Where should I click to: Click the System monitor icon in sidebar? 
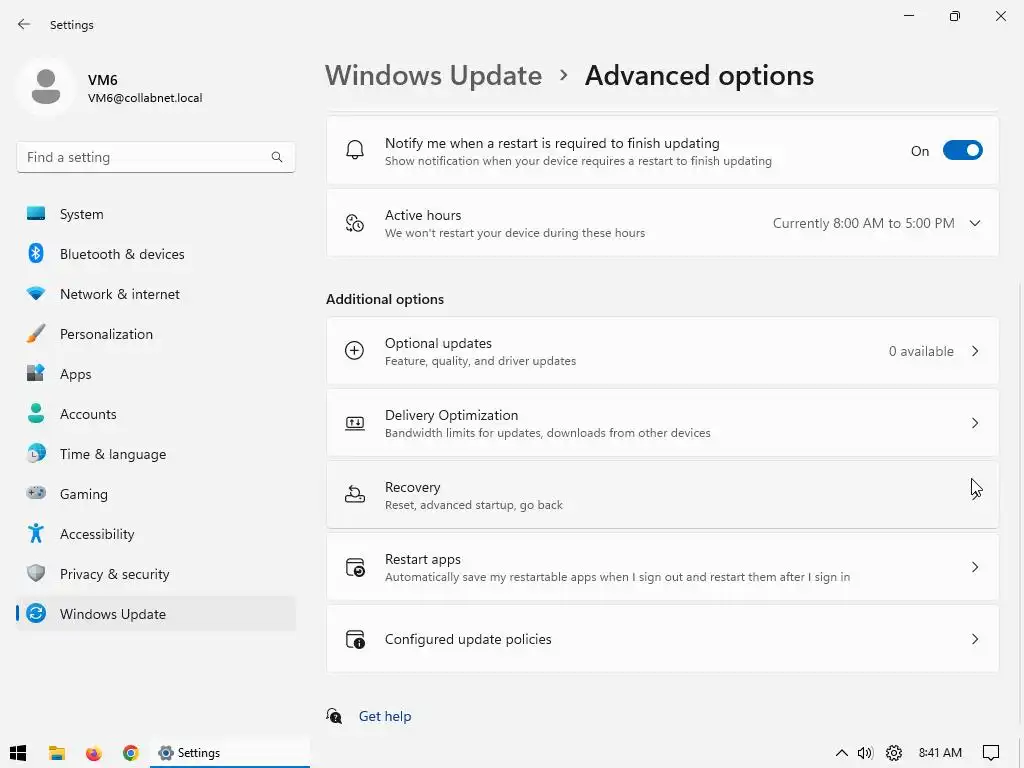coord(36,214)
